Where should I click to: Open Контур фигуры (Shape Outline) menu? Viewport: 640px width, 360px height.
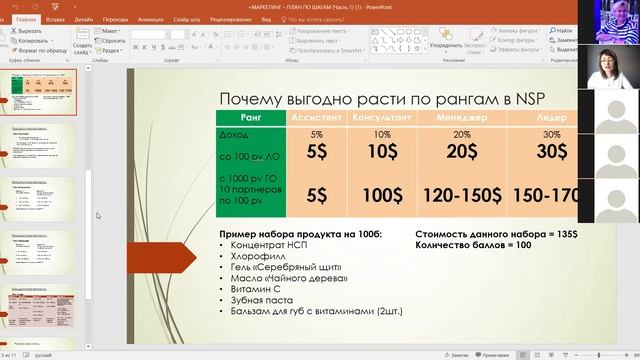(513, 40)
